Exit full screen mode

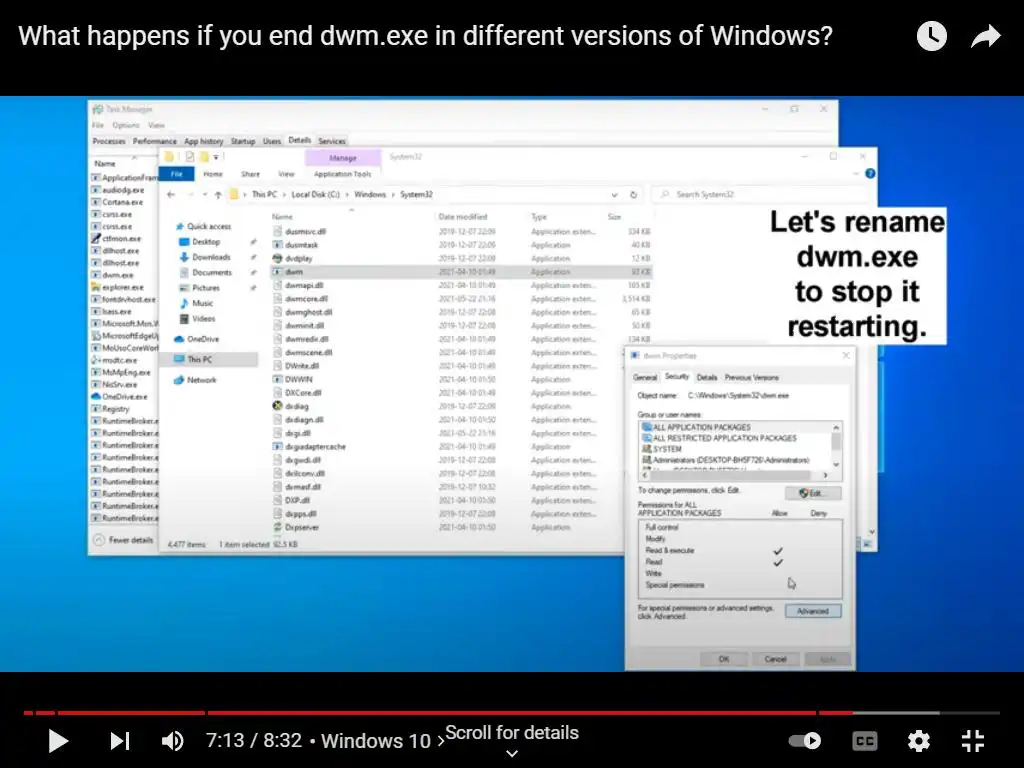pos(973,741)
